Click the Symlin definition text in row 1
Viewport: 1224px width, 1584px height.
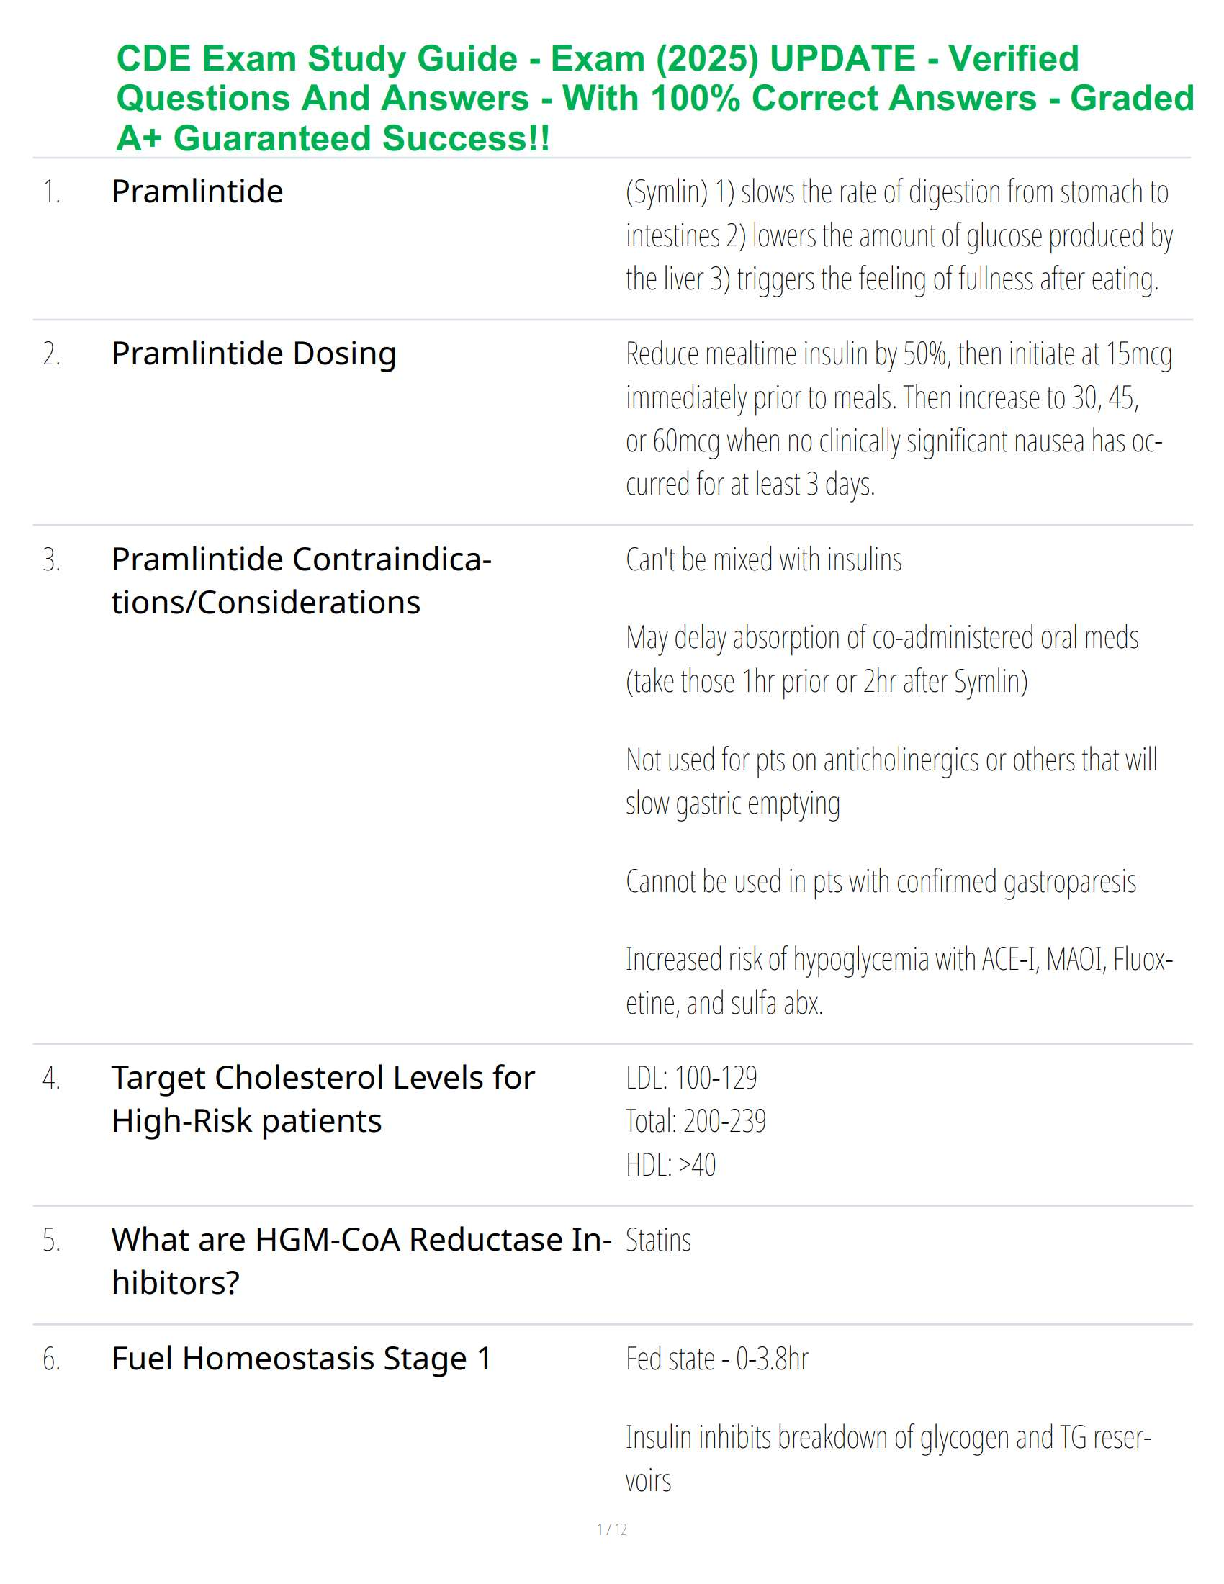pyautogui.click(x=897, y=235)
